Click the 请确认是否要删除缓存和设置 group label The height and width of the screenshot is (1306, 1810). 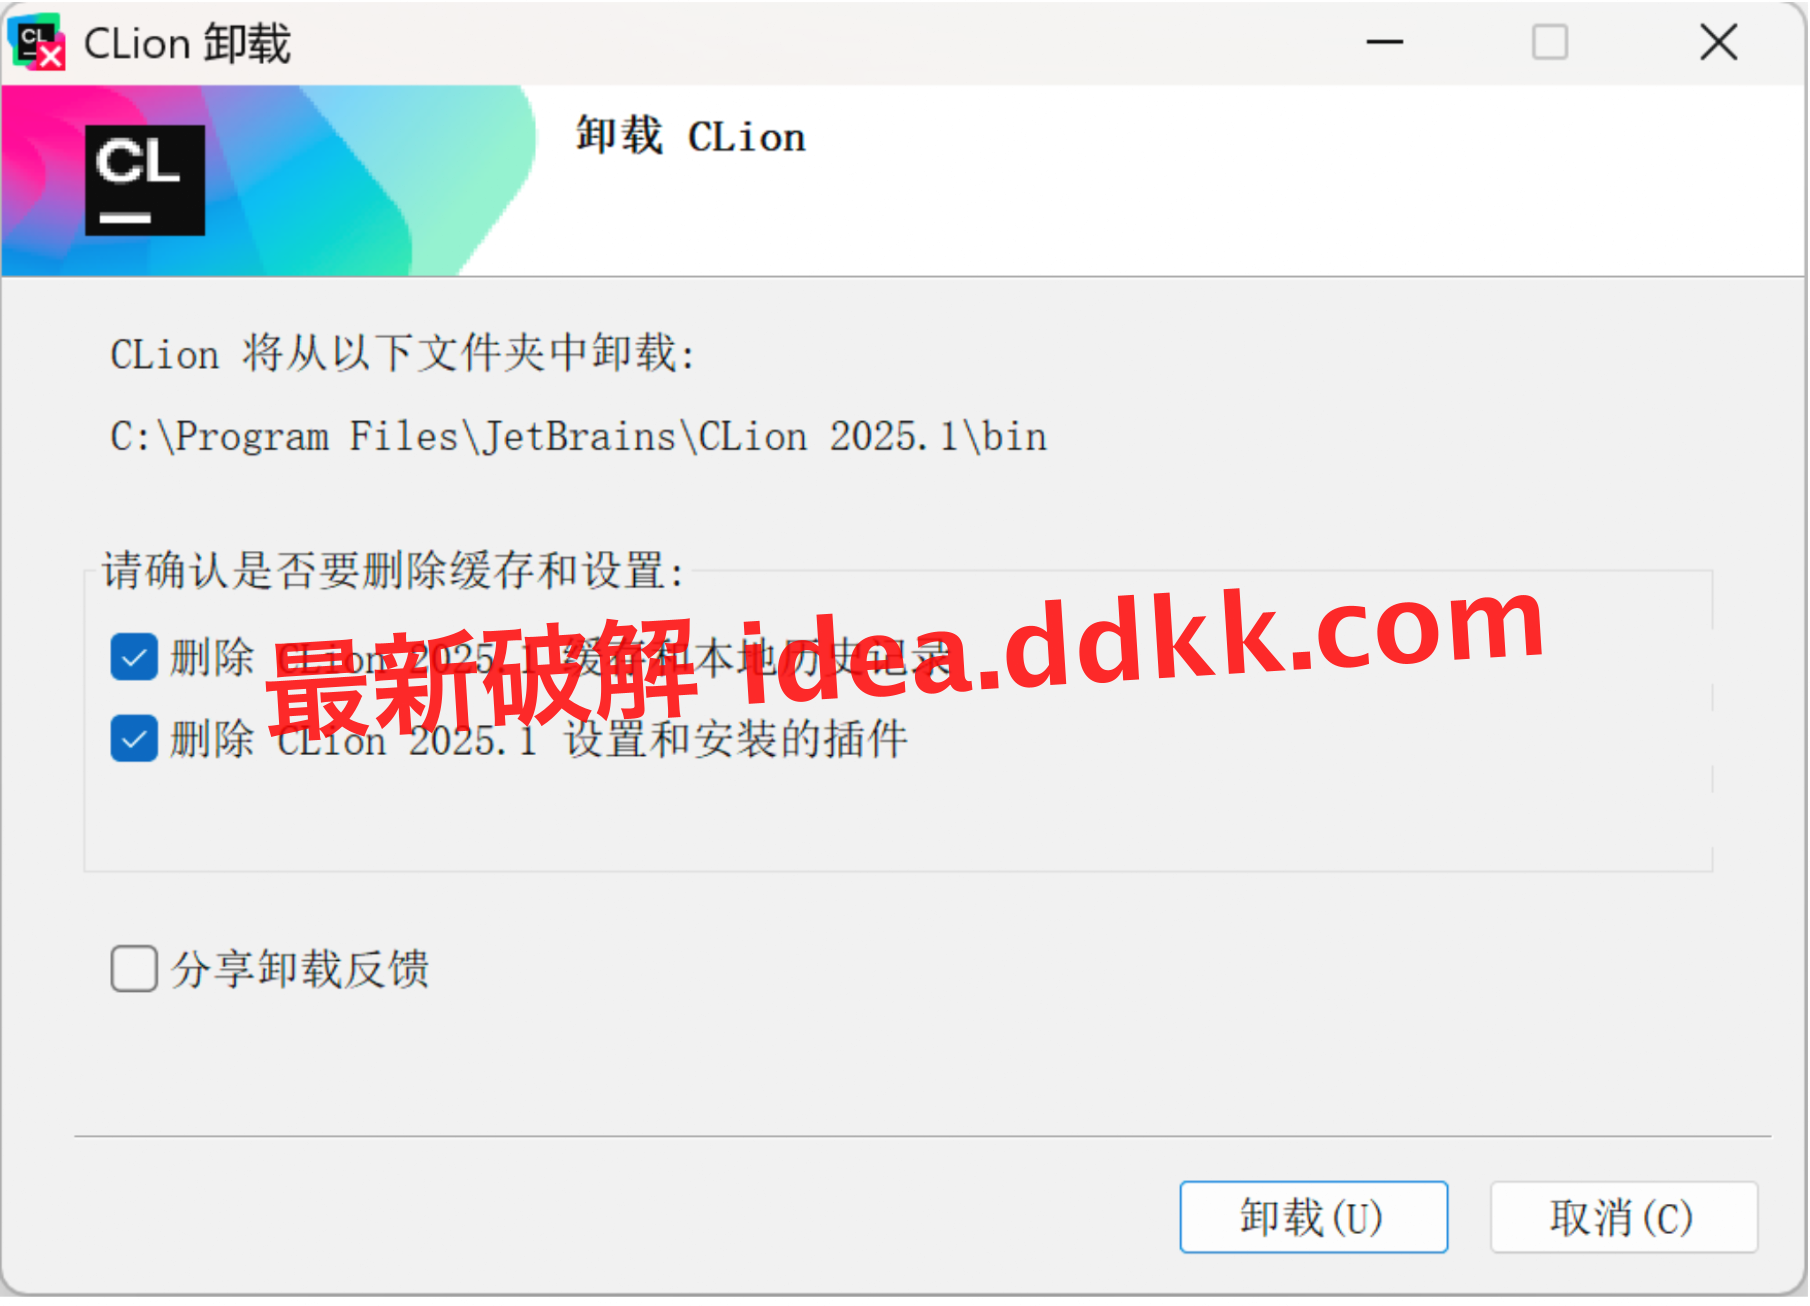(393, 571)
